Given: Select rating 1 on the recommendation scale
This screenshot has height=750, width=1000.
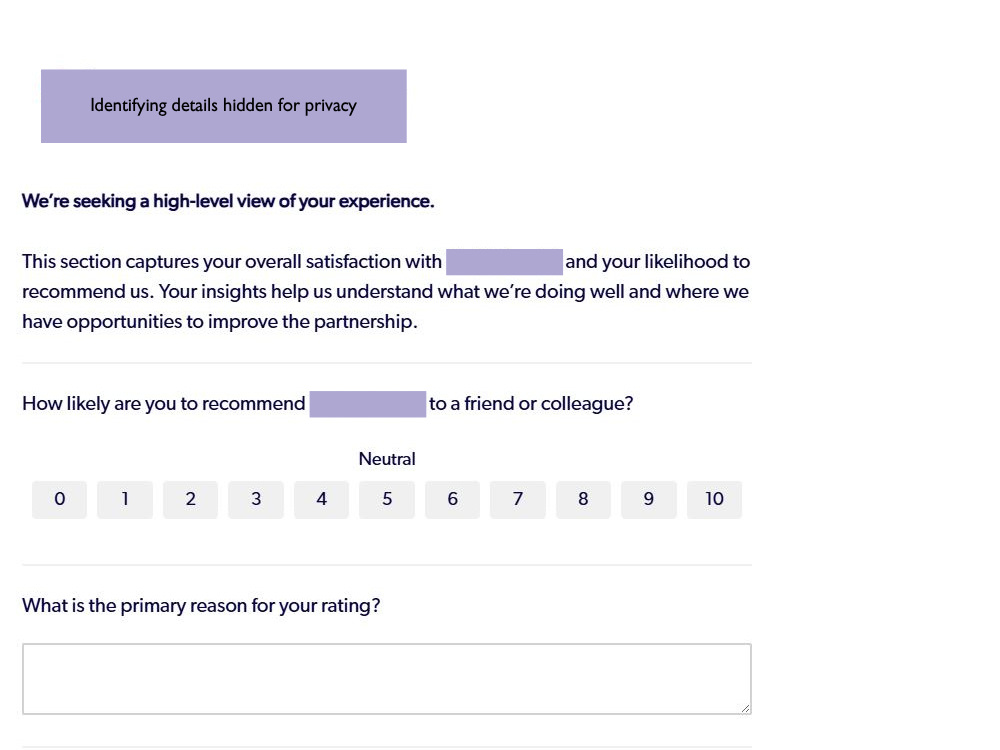Looking at the screenshot, I should tap(125, 499).
